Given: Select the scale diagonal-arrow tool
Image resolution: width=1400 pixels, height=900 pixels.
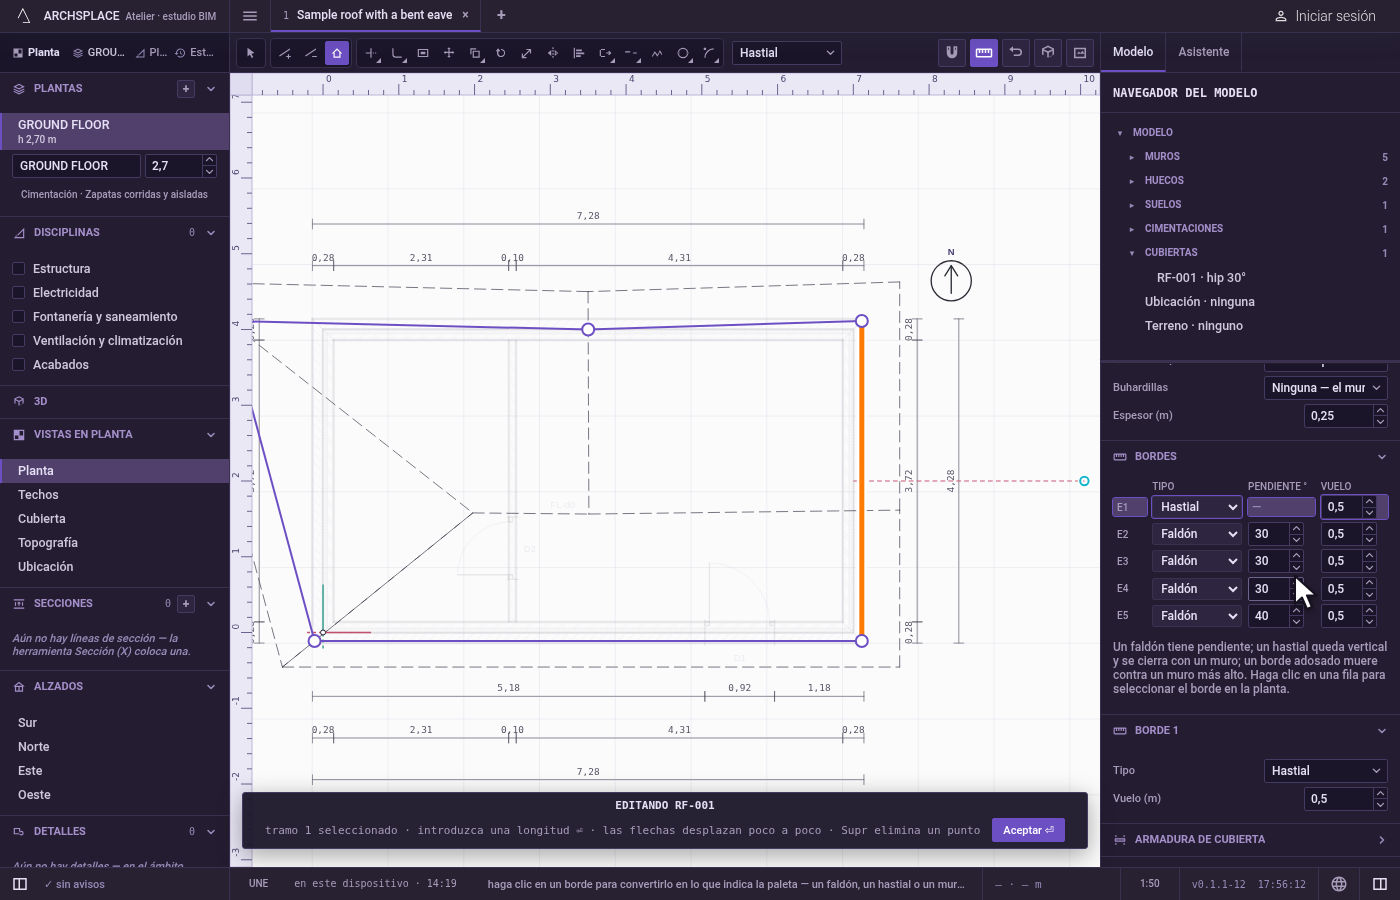Looking at the screenshot, I should pyautogui.click(x=527, y=53).
